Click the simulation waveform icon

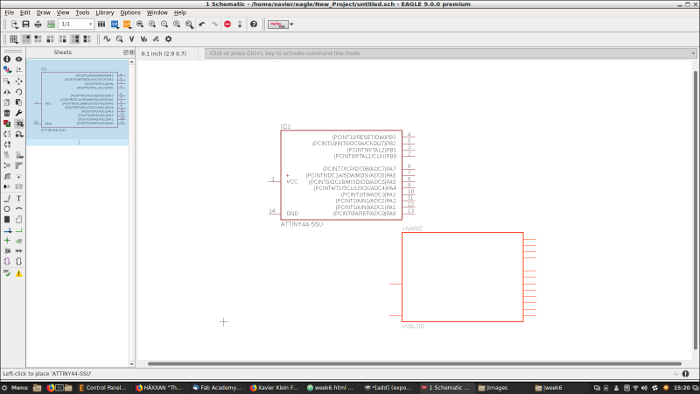107,39
